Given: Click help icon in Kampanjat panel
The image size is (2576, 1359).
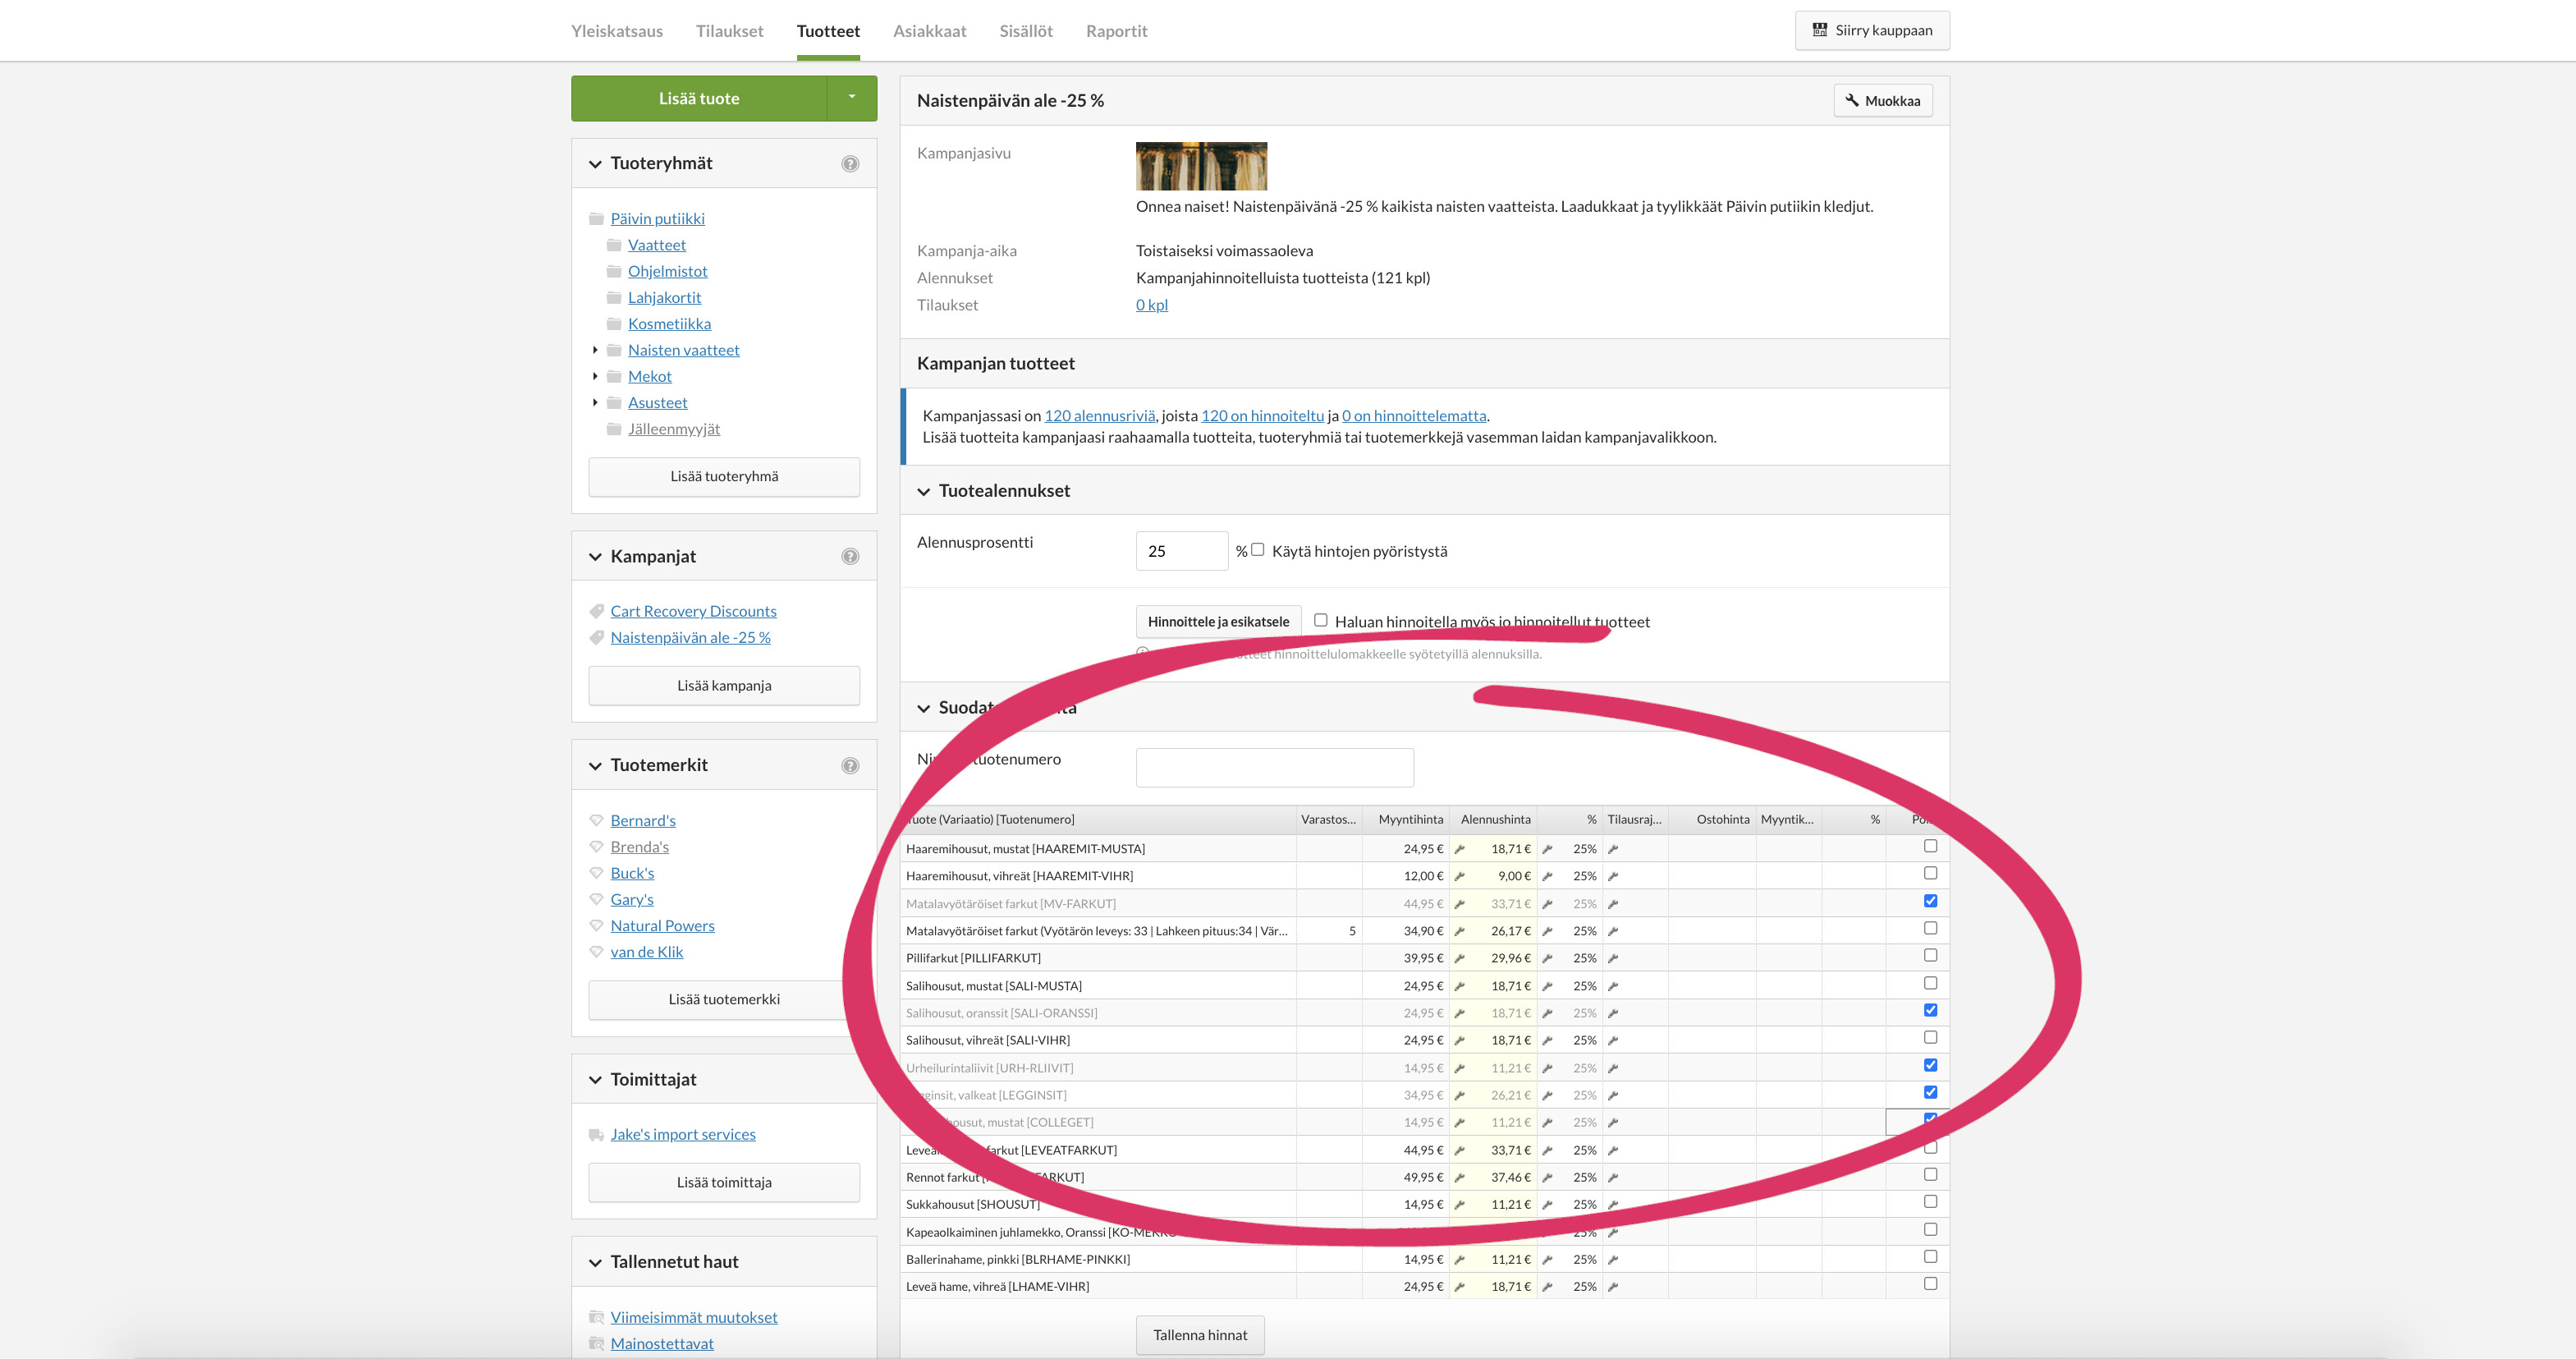Looking at the screenshot, I should 850,557.
